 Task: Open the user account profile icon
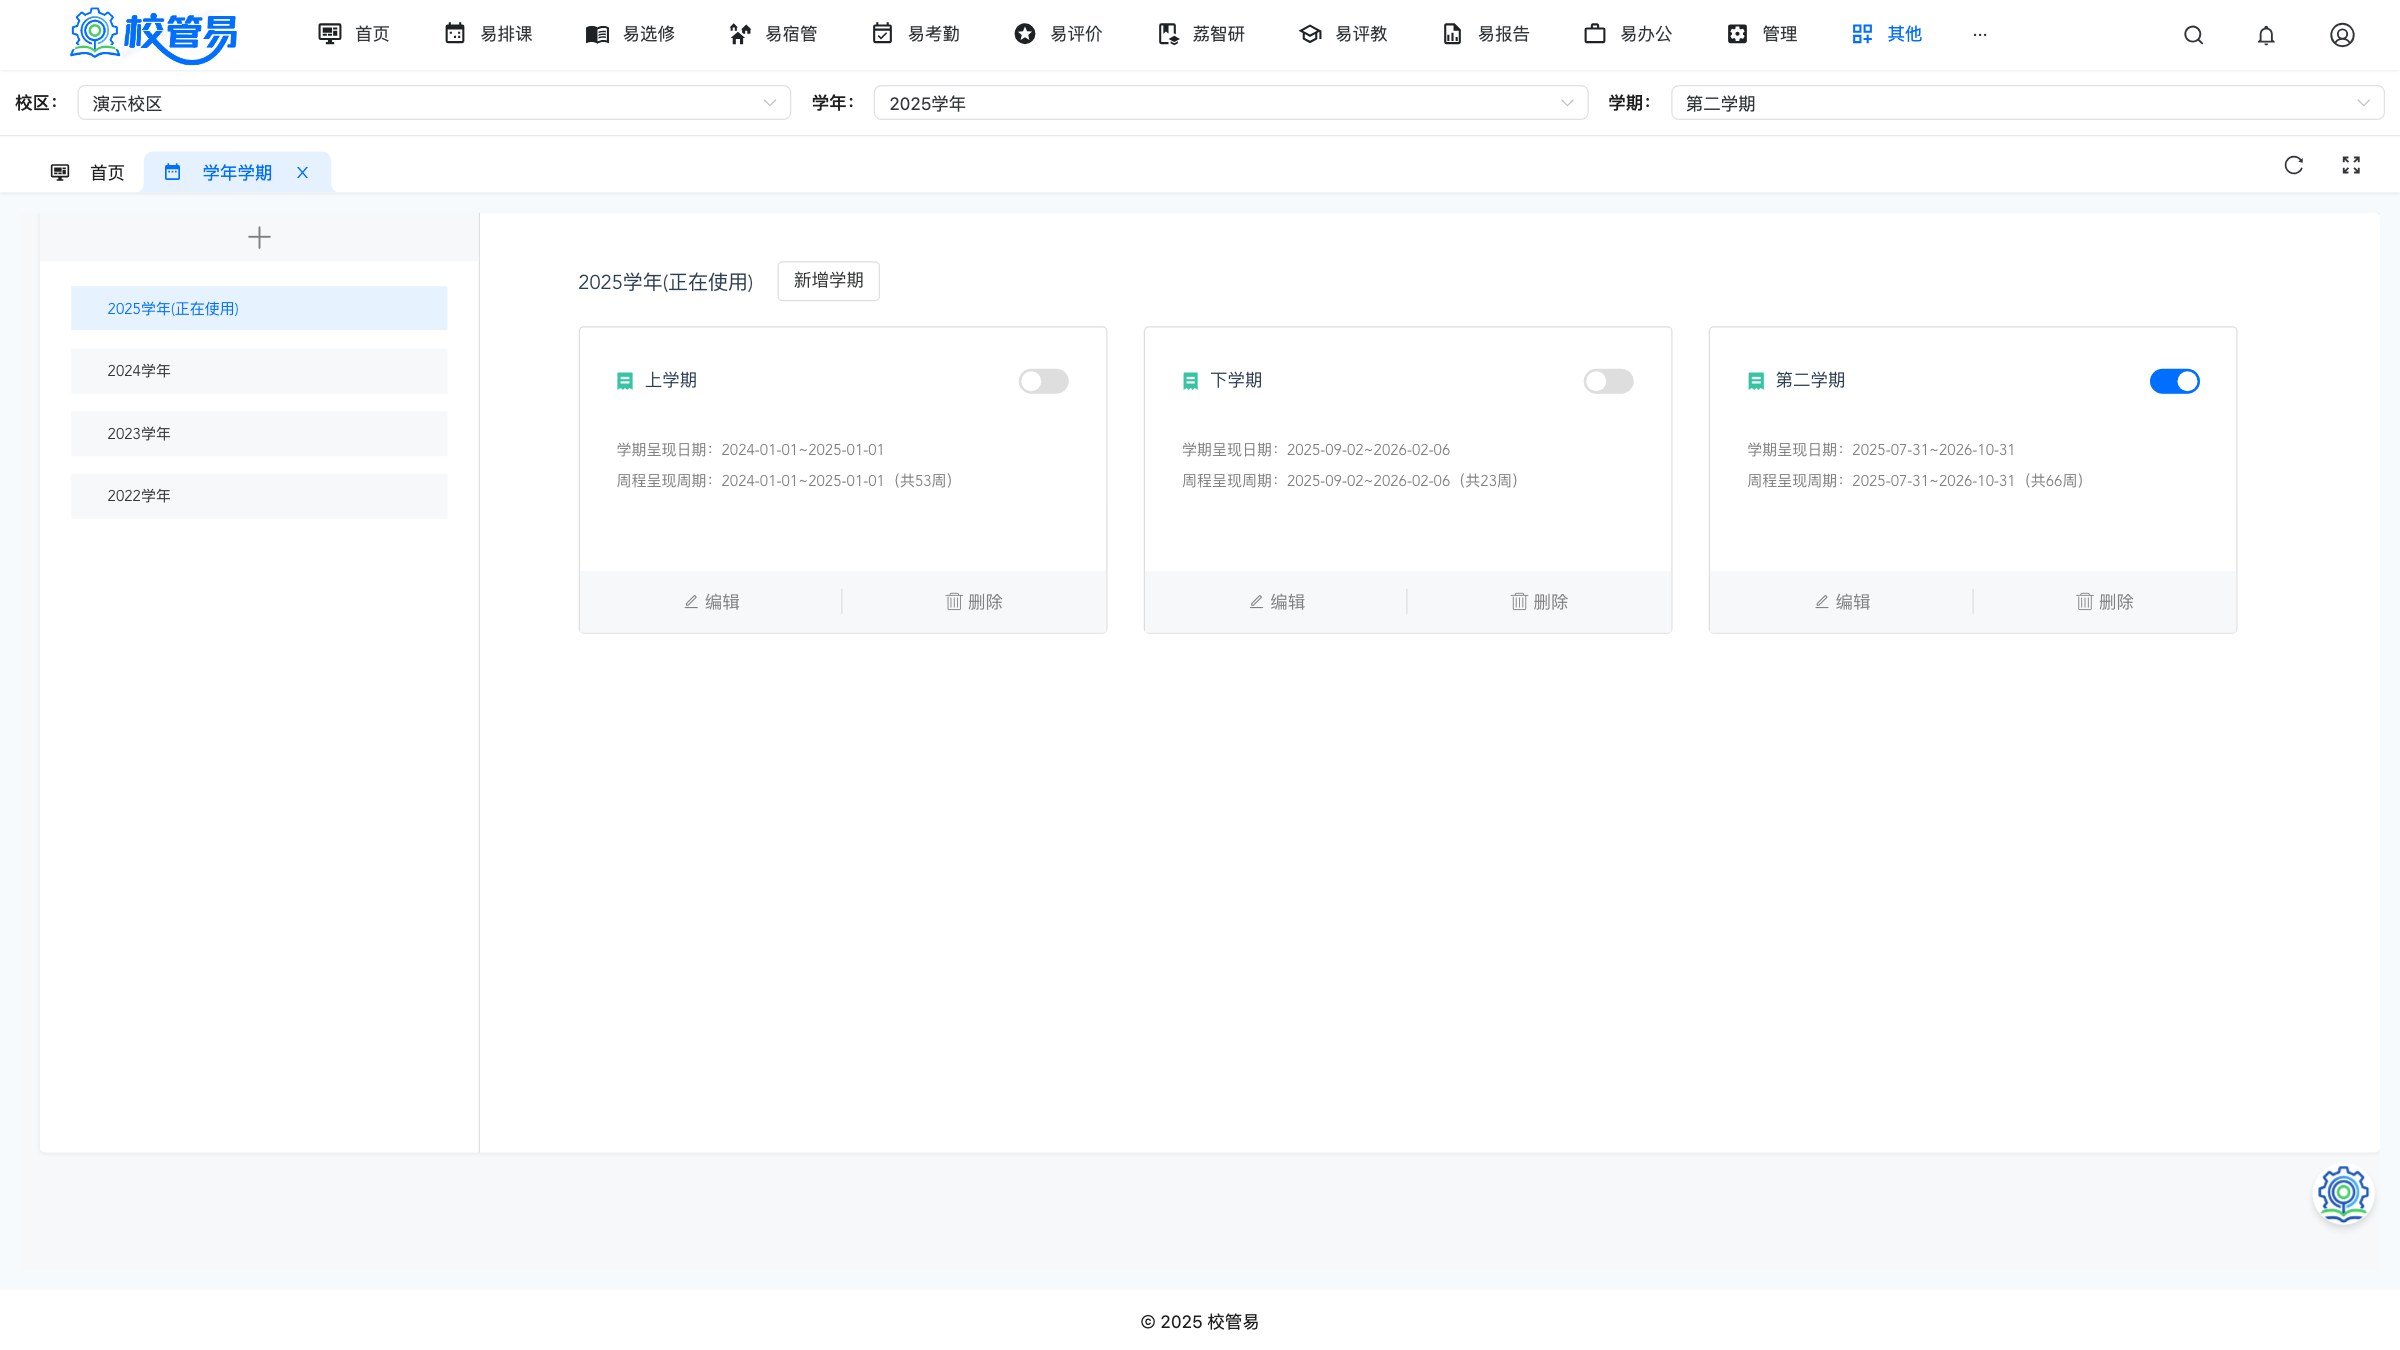(2342, 35)
